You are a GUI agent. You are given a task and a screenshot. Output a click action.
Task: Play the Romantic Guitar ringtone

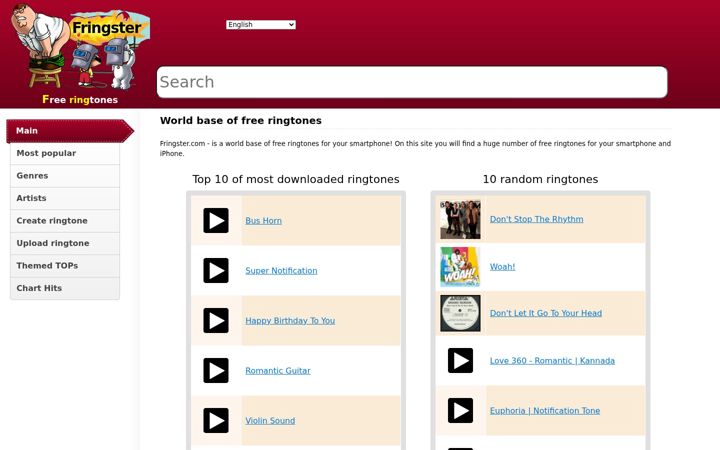coord(216,371)
